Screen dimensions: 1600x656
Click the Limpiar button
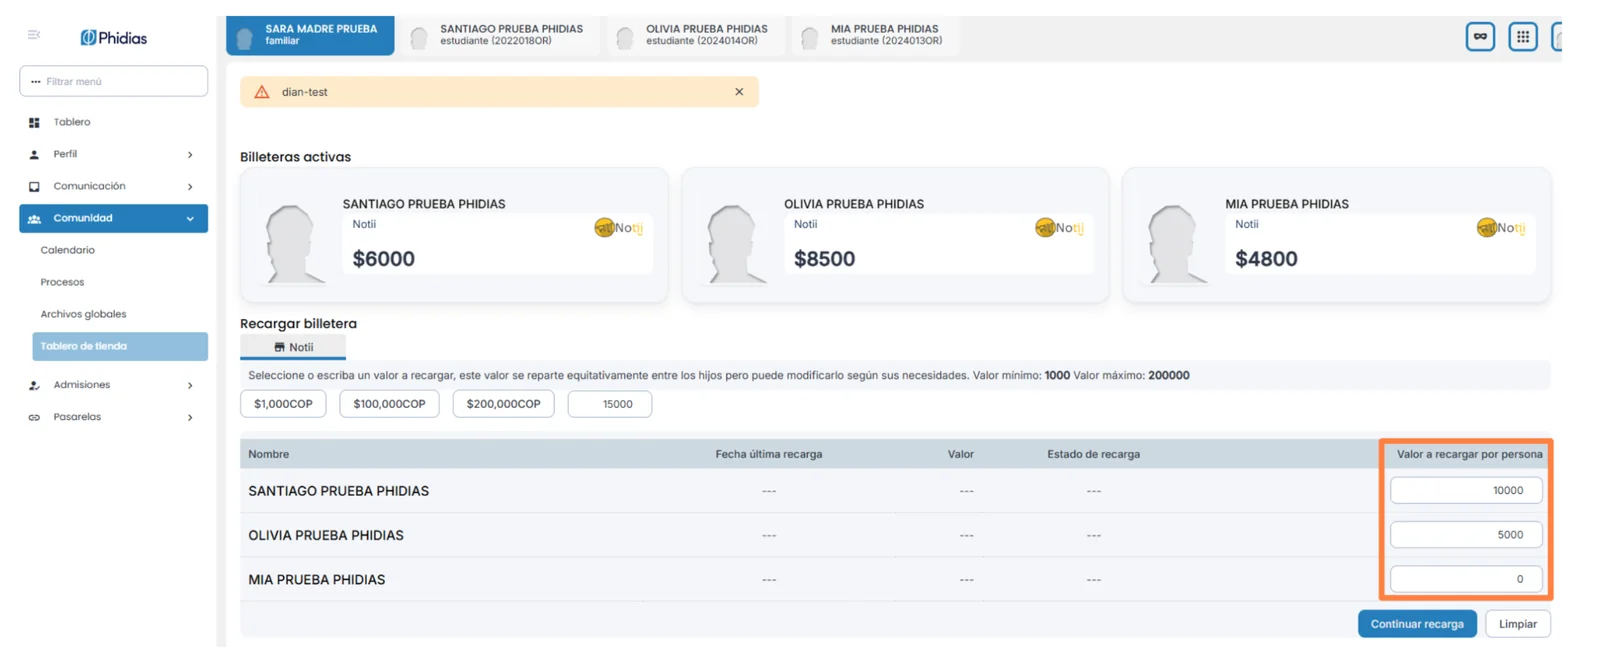pos(1518,624)
